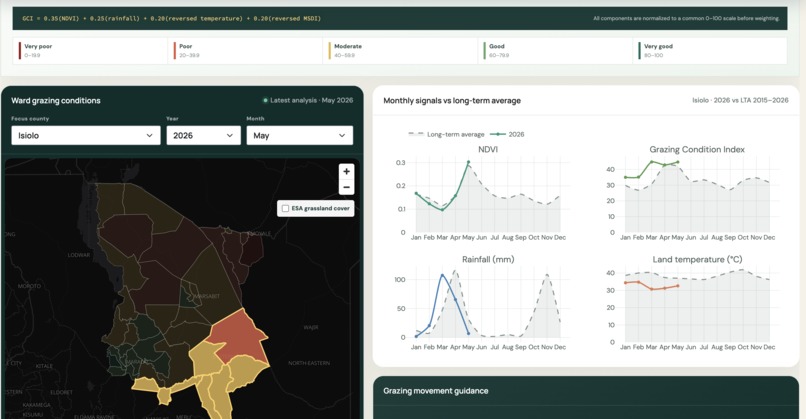806x419 pixels.
Task: Click the MARSABIT label on the map
Action: (207, 296)
